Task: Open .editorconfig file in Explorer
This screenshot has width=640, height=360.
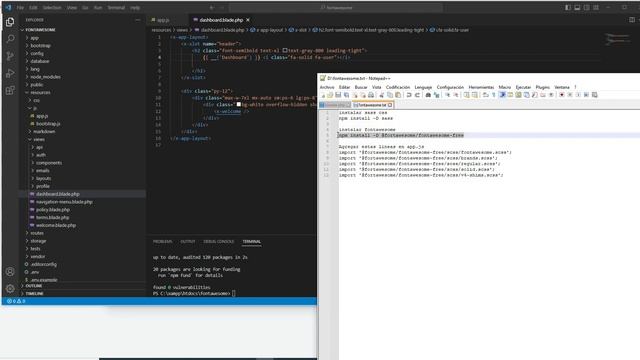Action: [44, 264]
